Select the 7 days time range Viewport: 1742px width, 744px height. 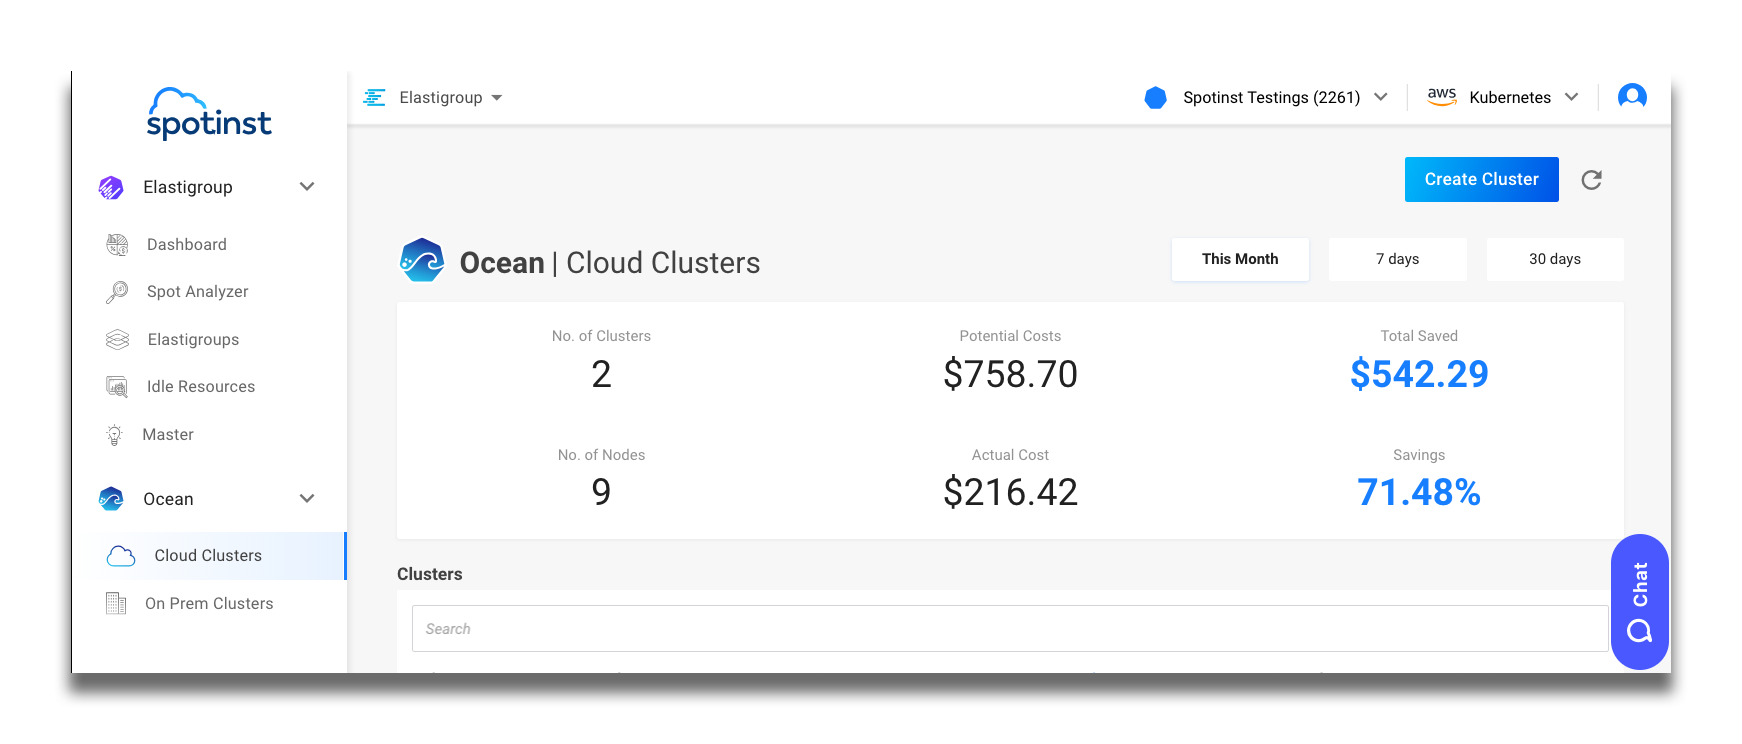[1397, 259]
